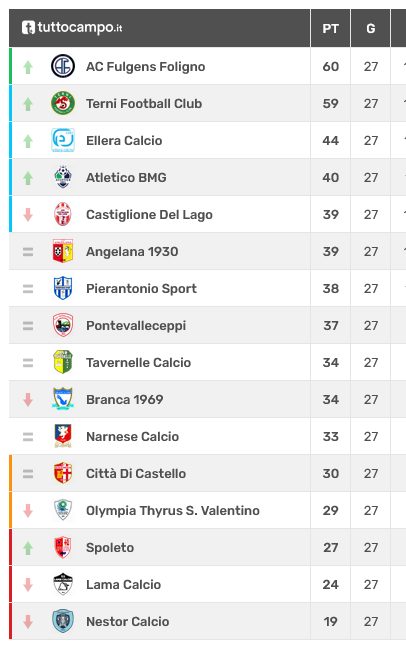
Task: Open Olympia Thyrus S. Valentino team page
Action: (x=173, y=511)
